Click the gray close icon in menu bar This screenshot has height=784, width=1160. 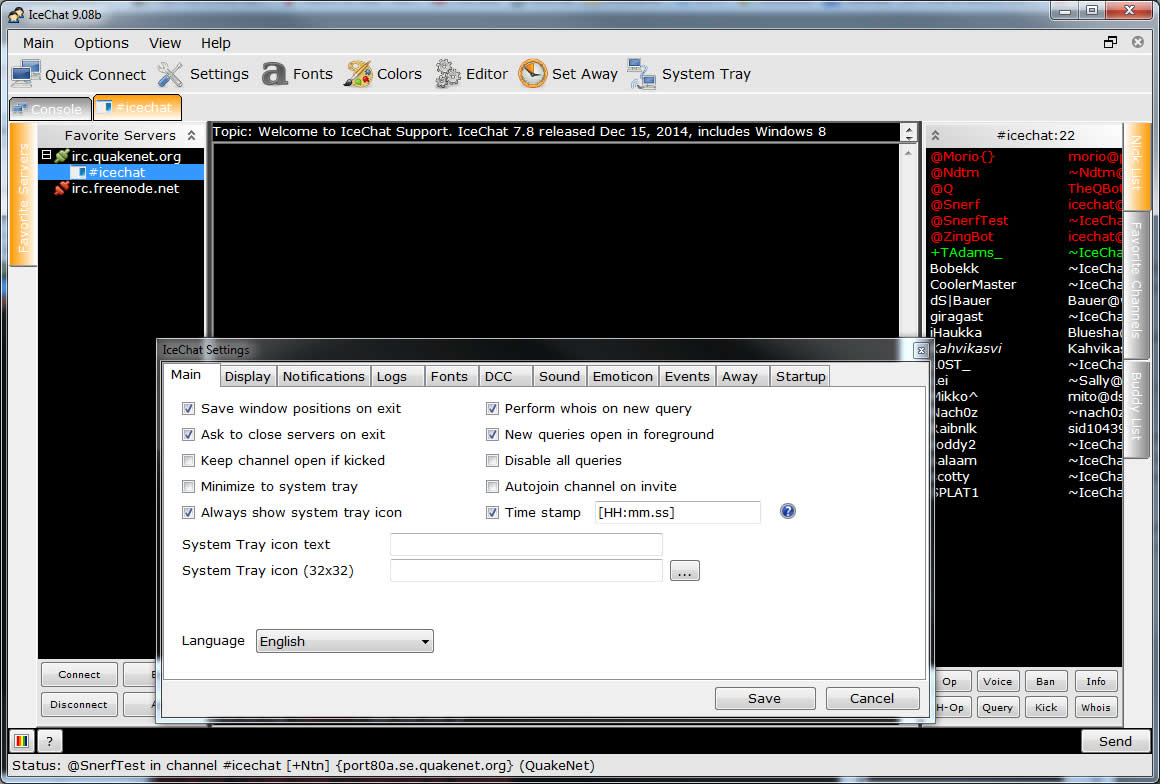click(x=1138, y=42)
